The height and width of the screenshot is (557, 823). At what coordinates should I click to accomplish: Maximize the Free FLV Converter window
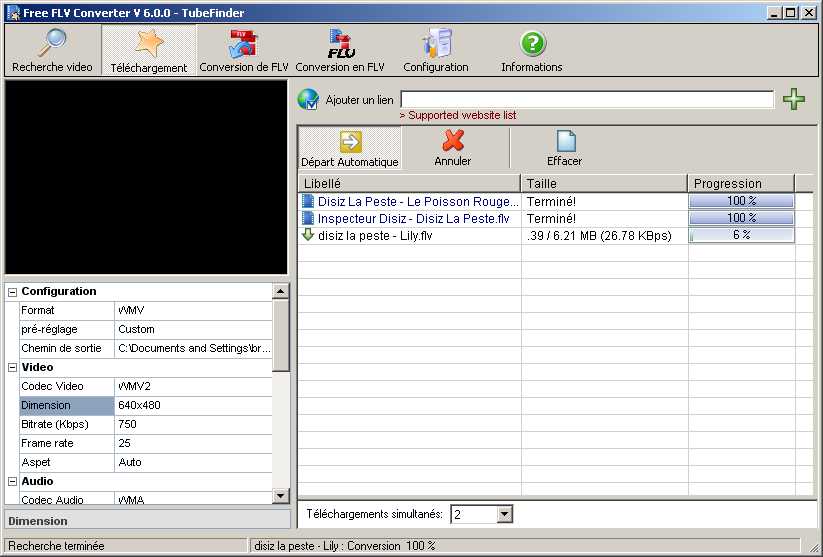click(790, 13)
